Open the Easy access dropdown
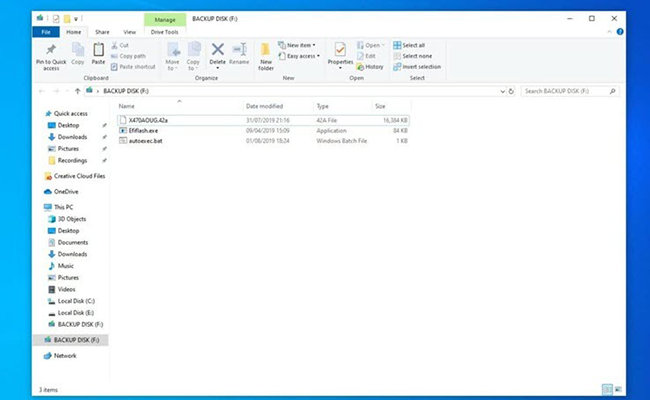This screenshot has height=400, width=650. (x=299, y=56)
